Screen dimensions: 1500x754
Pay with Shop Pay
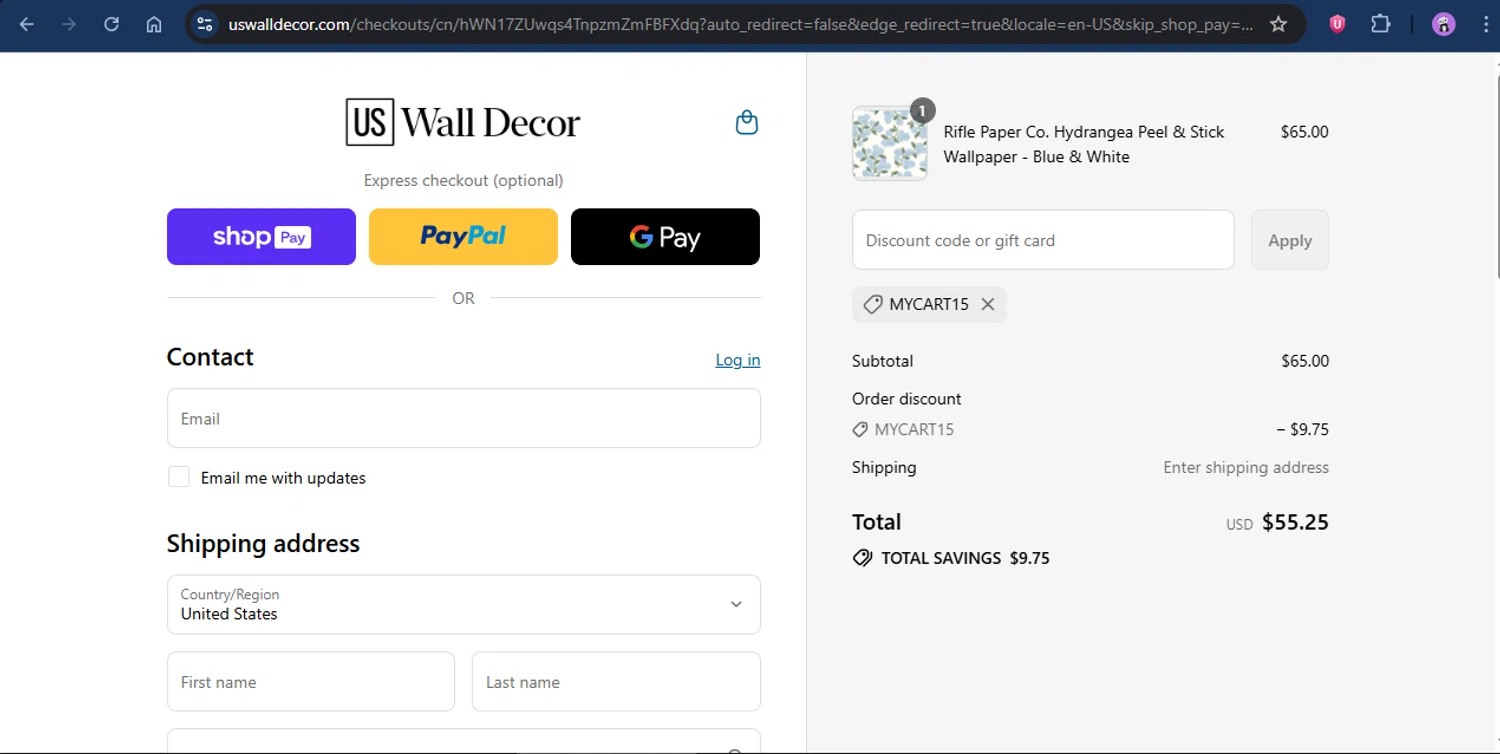261,237
